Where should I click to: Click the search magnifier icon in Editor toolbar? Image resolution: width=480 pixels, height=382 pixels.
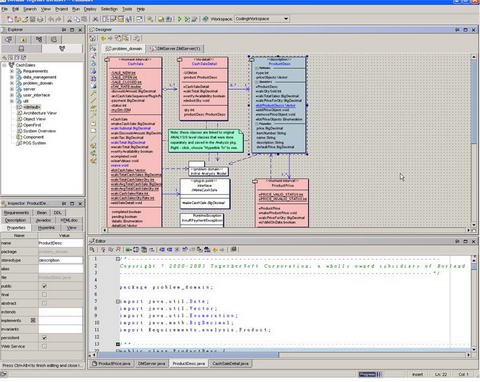[x=92, y=249]
